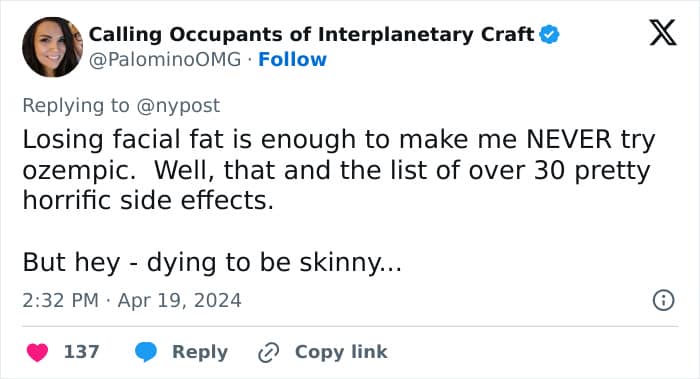The width and height of the screenshot is (700, 379).
Task: Click the 'Replying to' label
Action: (x=76, y=106)
